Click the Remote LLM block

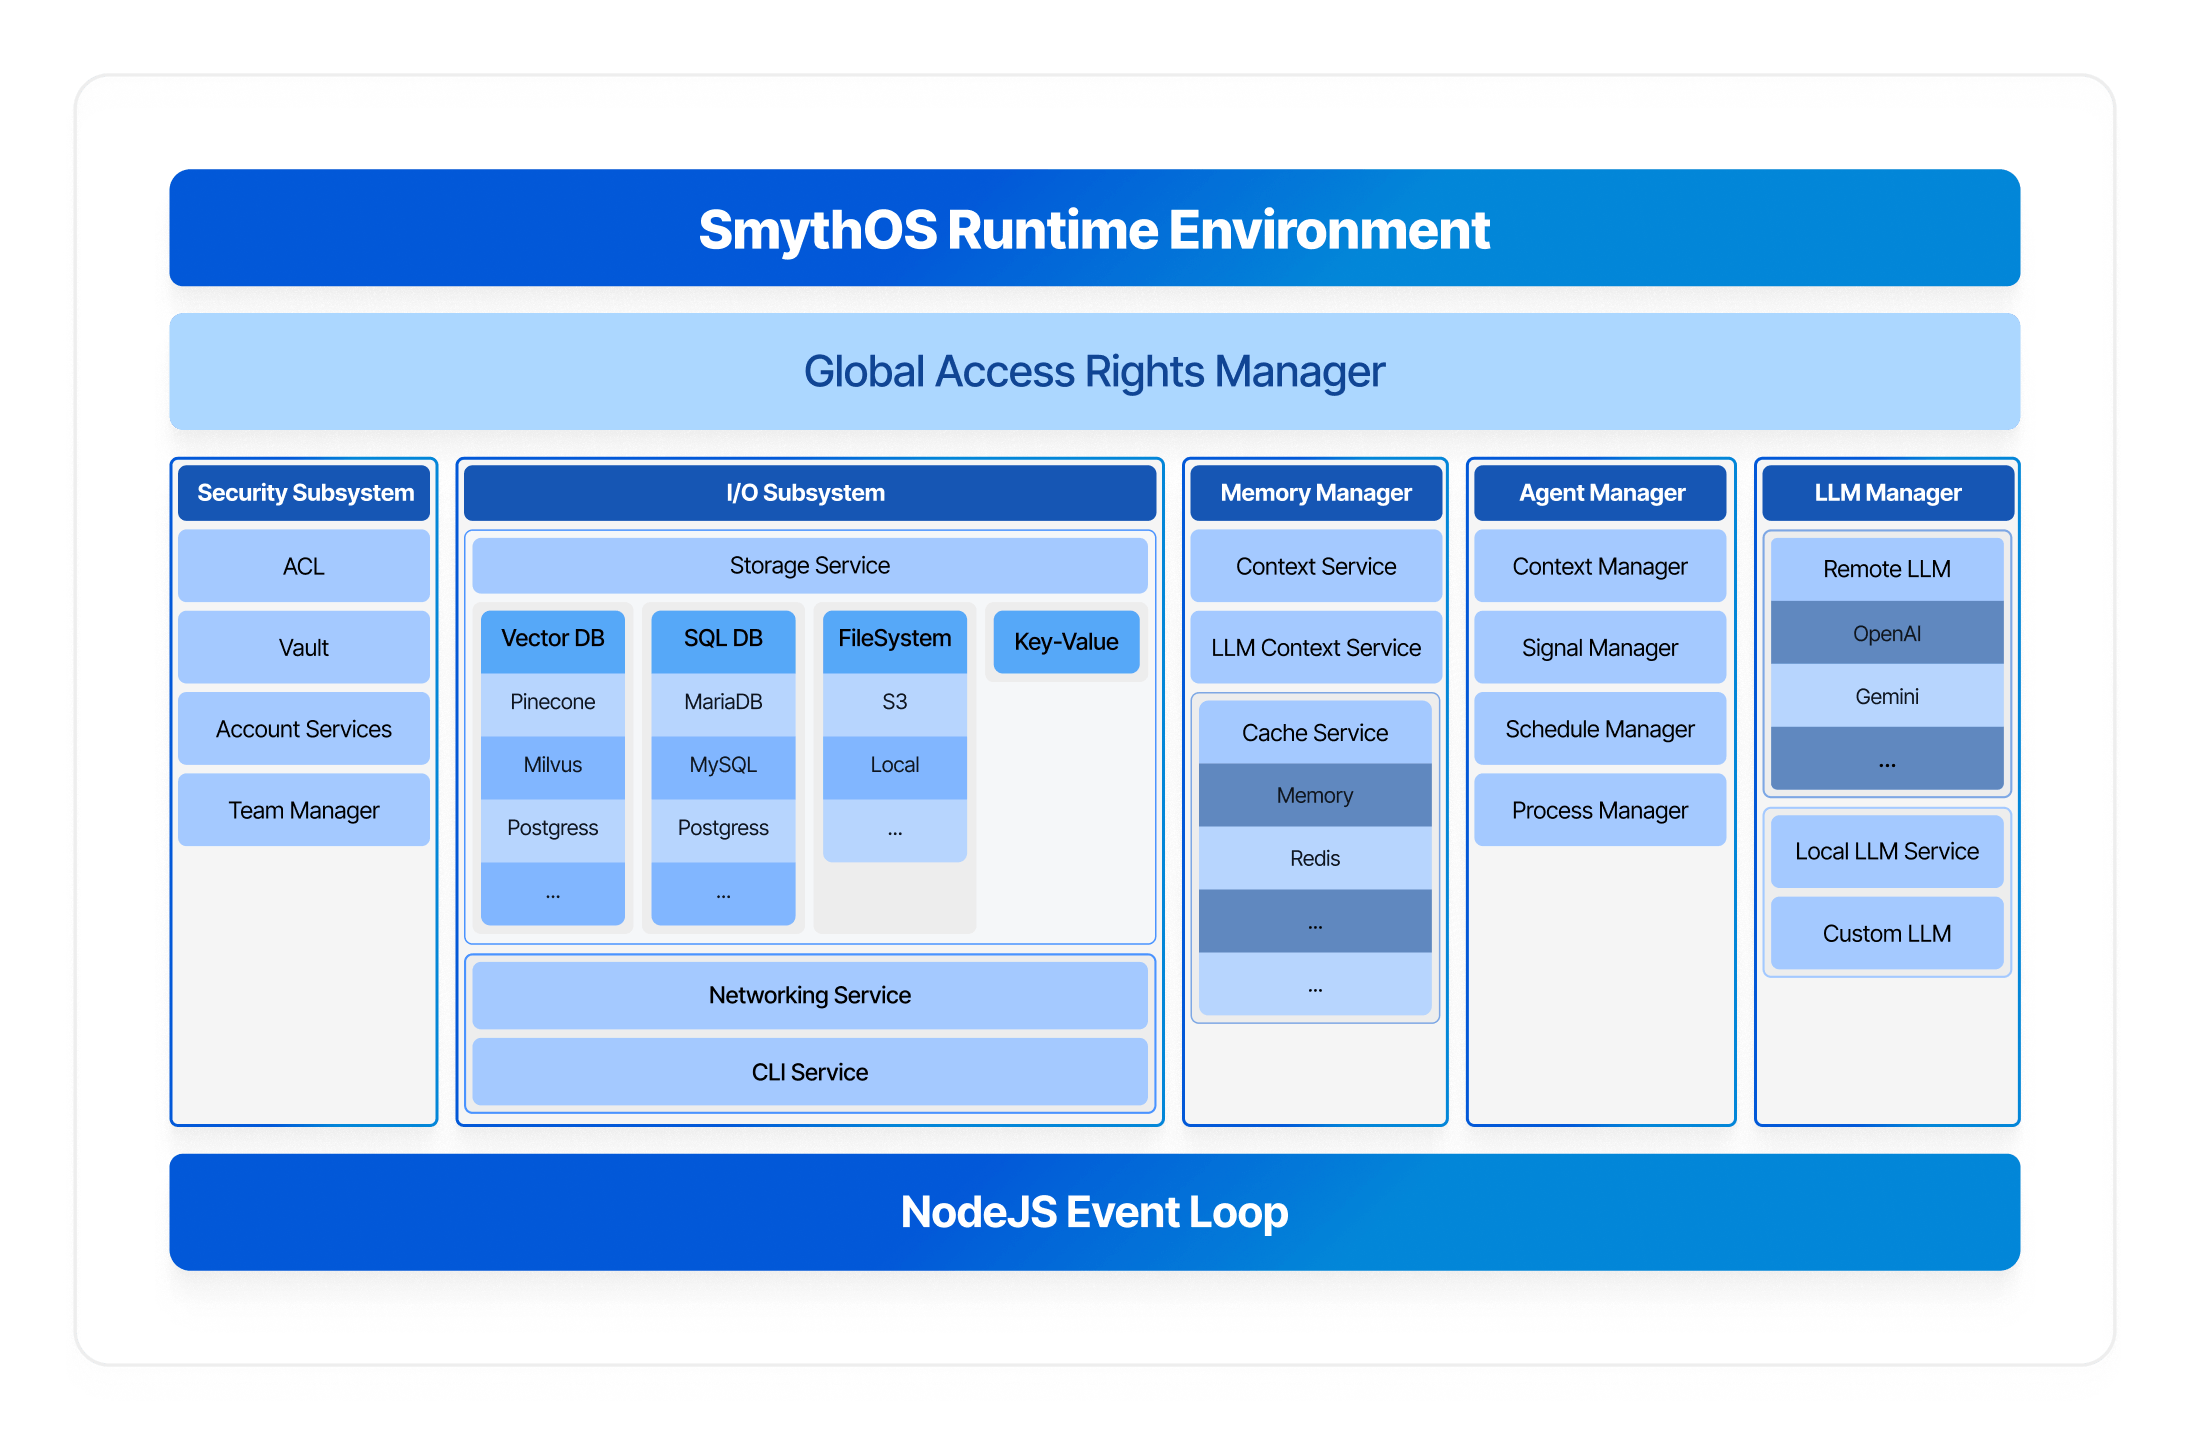pos(1887,569)
